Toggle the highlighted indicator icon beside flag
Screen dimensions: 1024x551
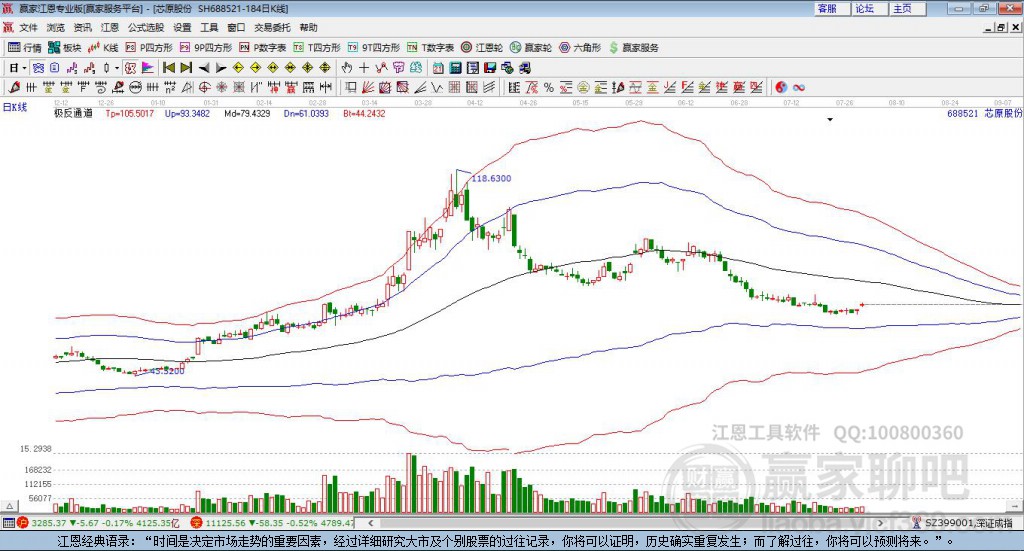130,68
